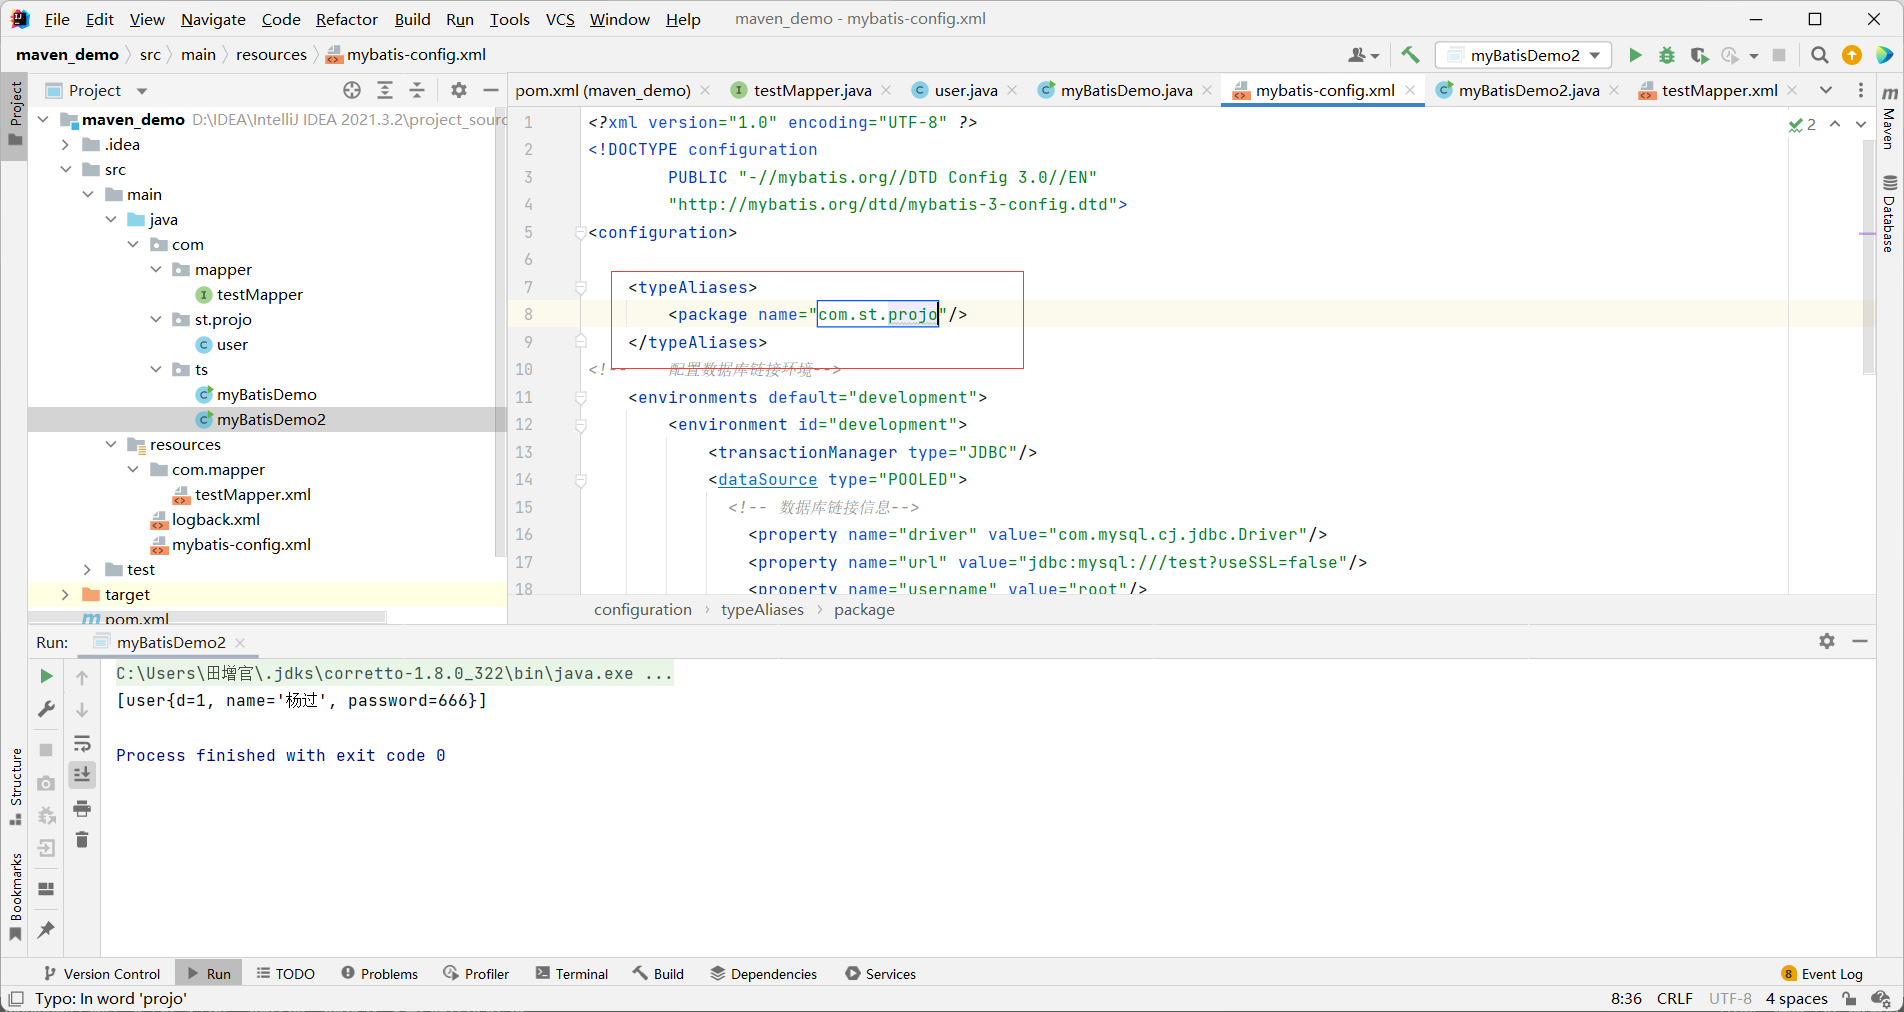Screen dimensions: 1904x1012
Task: Jump to next highlighted problem arrow
Action: [1860, 124]
